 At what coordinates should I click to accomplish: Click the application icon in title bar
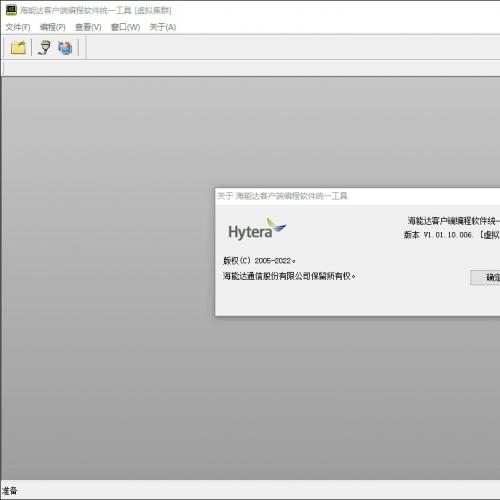[x=11, y=10]
